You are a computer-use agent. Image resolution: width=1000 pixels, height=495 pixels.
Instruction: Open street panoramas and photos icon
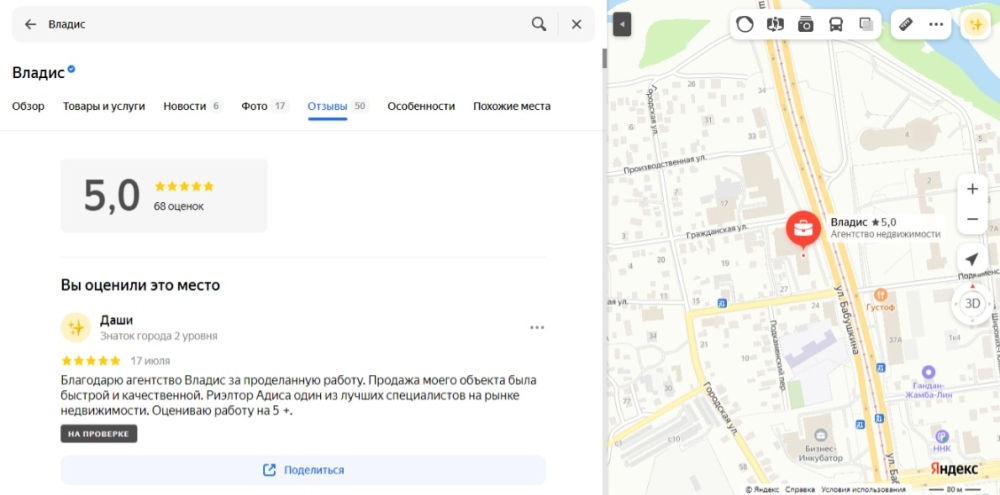(x=805, y=25)
